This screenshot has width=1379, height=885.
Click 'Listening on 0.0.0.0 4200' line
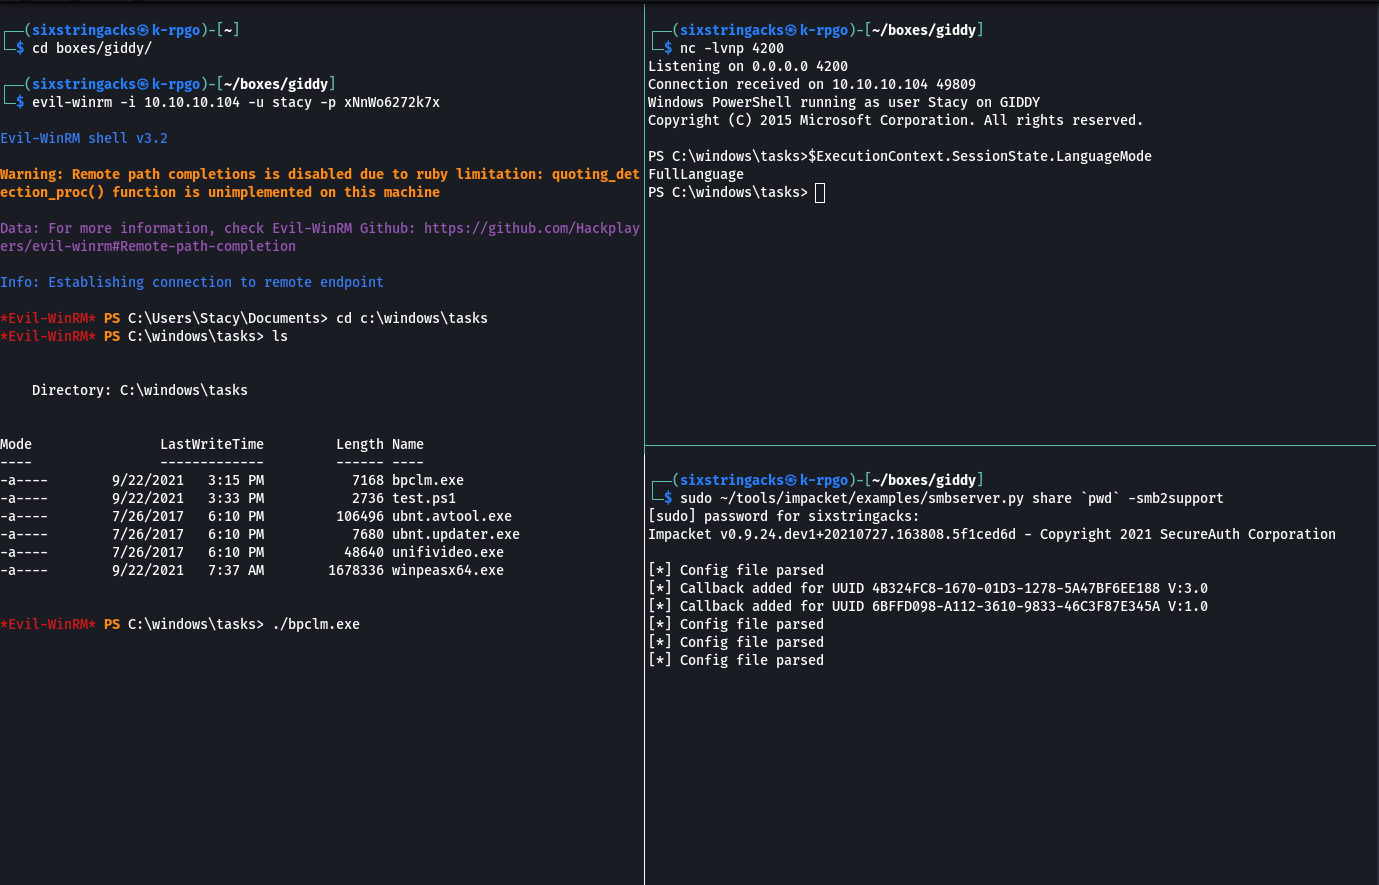(748, 66)
